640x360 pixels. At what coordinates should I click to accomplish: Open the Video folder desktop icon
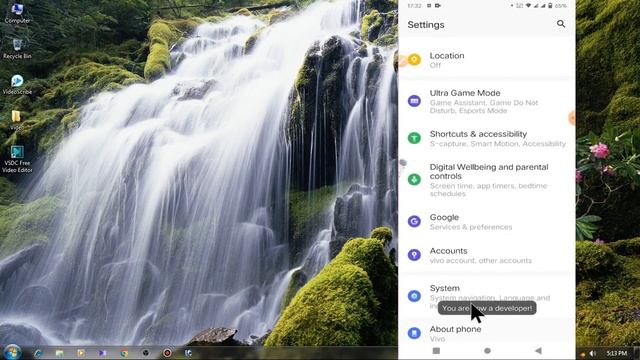16,120
